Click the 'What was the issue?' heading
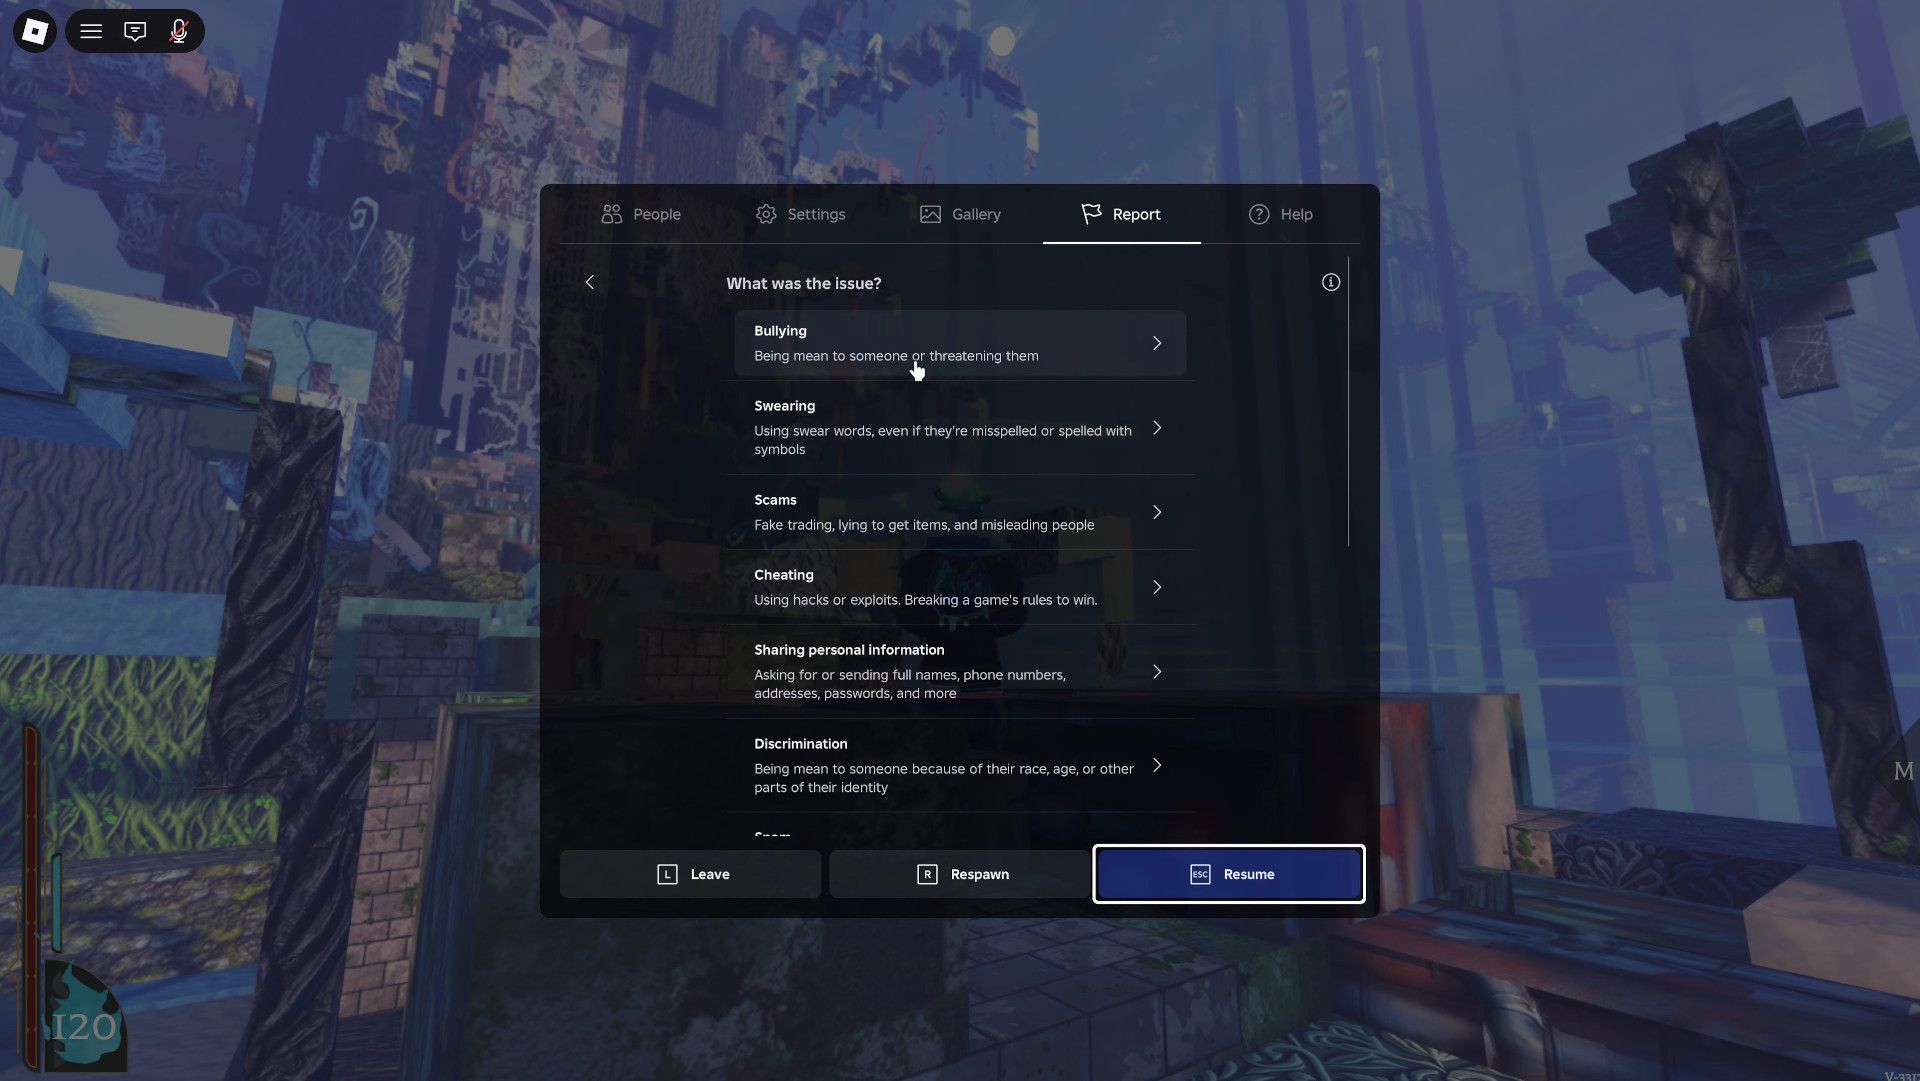1920x1081 pixels. pos(803,284)
